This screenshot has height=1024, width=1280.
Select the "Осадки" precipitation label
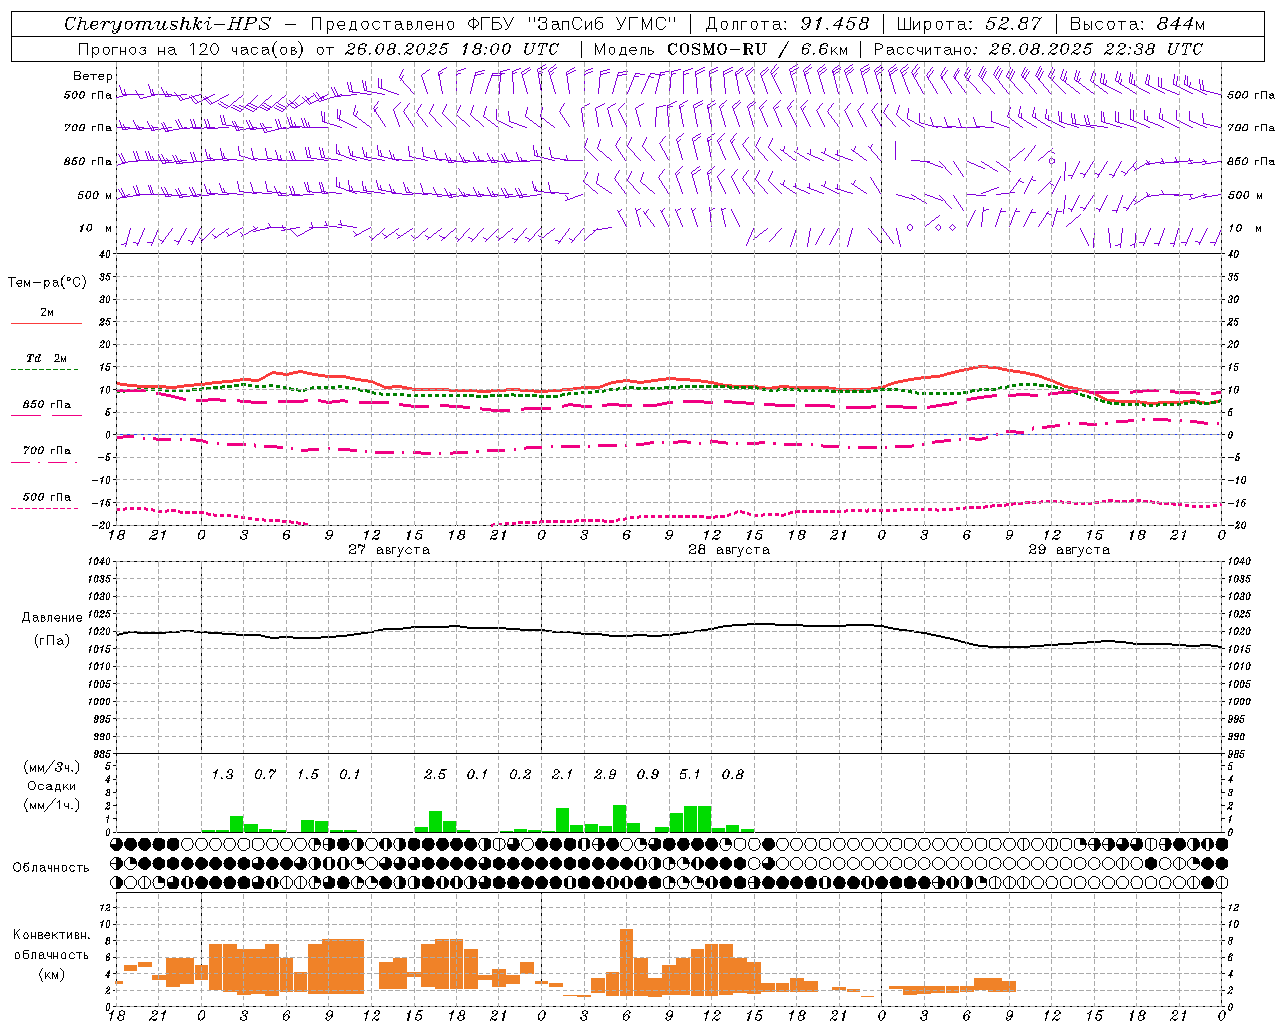[51, 786]
